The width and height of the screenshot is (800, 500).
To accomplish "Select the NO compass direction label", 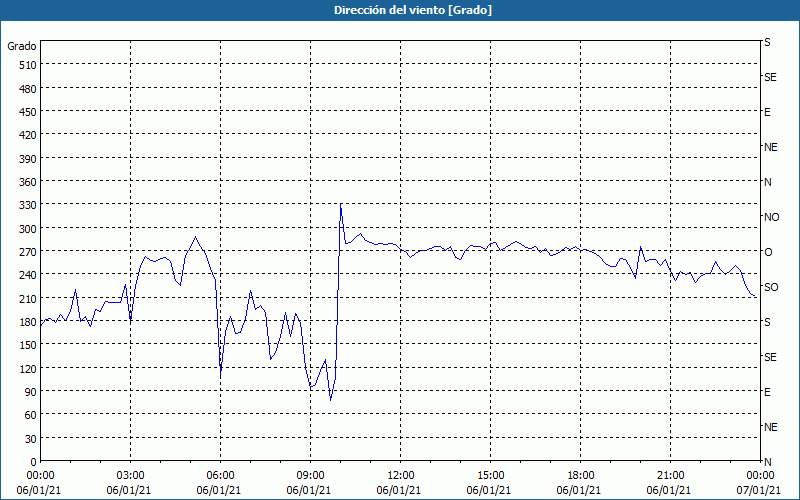I will click(771, 217).
